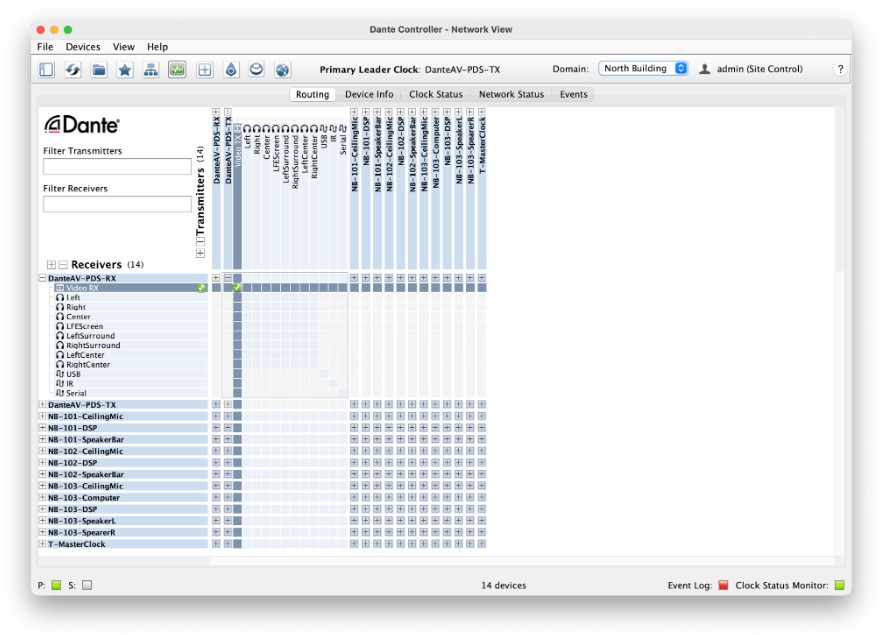Screen dimensions: 882x635
Task: Collapse the DanteAV-PDS-RX receiver tree
Action: [x=42, y=278]
